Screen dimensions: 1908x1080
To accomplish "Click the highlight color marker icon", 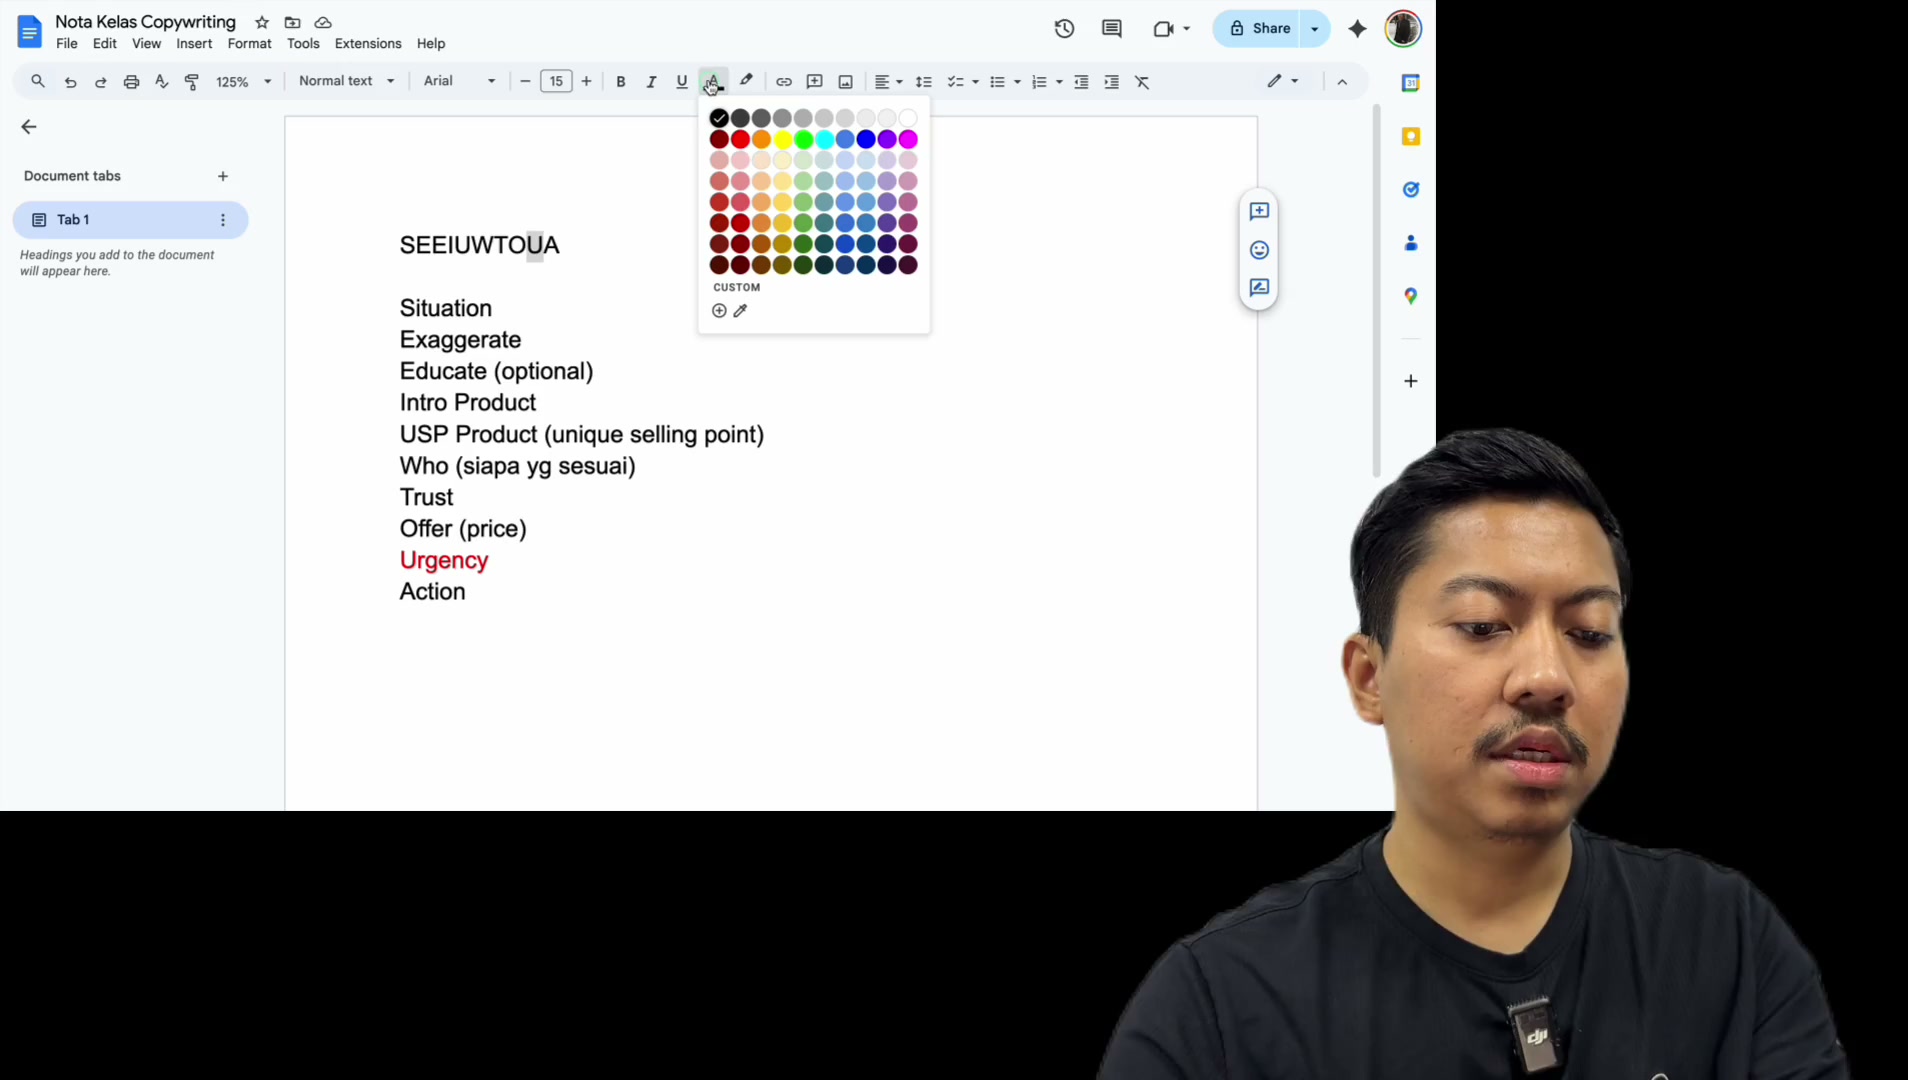I will (x=746, y=81).
